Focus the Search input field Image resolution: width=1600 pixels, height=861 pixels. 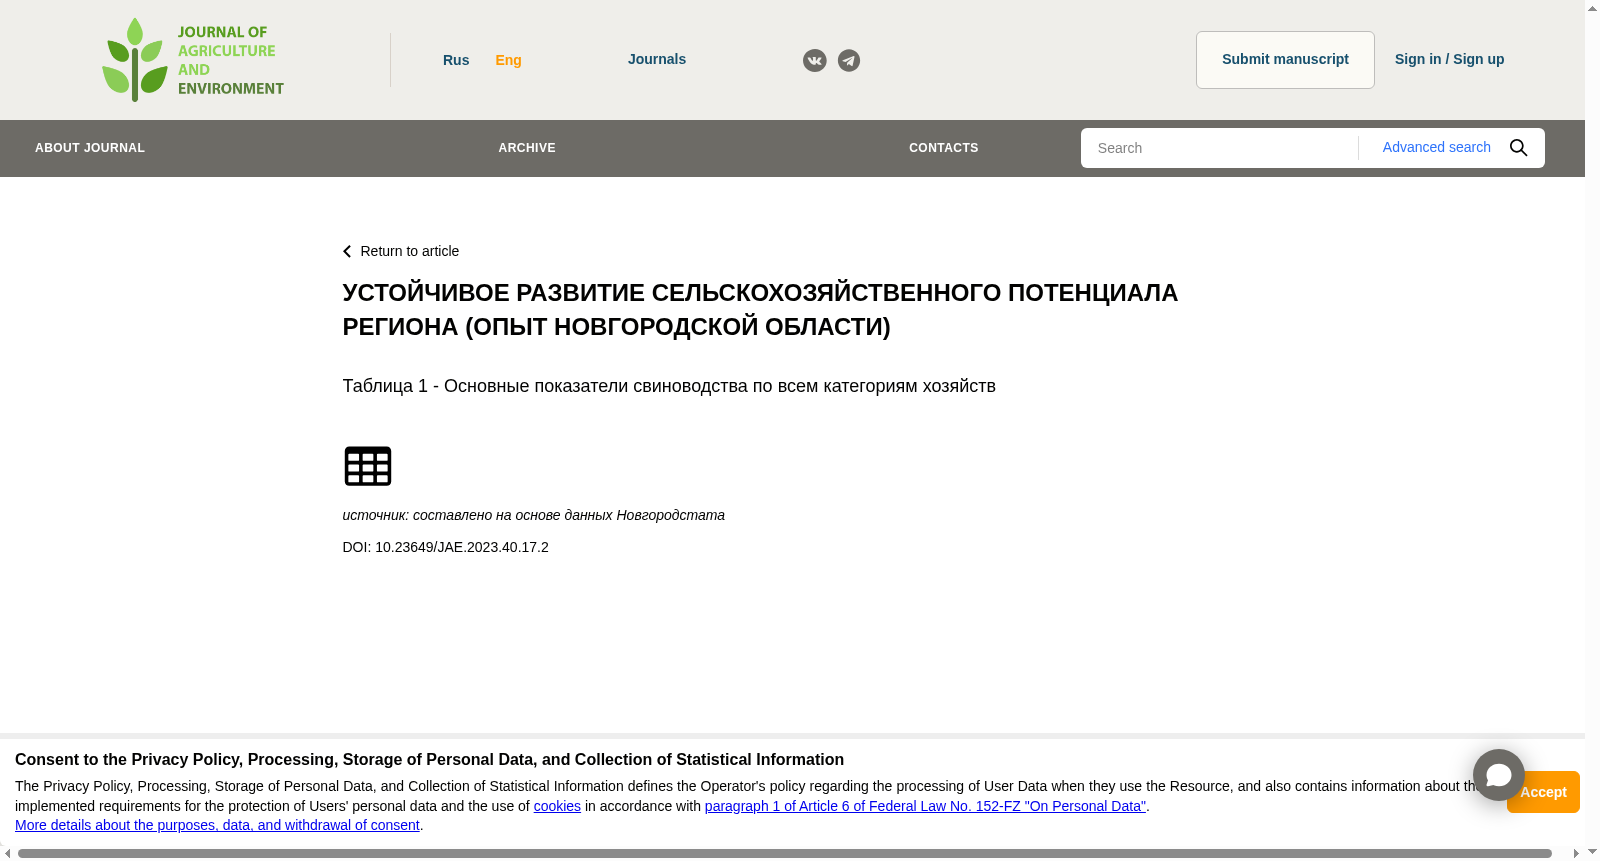click(1220, 148)
